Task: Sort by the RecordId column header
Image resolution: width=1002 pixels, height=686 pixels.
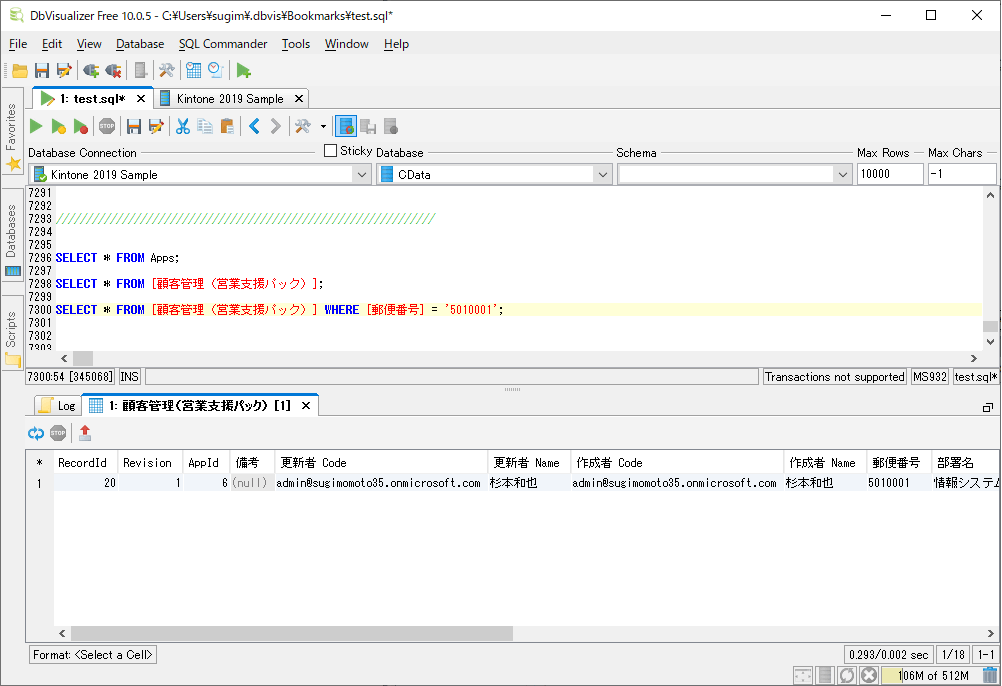Action: 86,462
